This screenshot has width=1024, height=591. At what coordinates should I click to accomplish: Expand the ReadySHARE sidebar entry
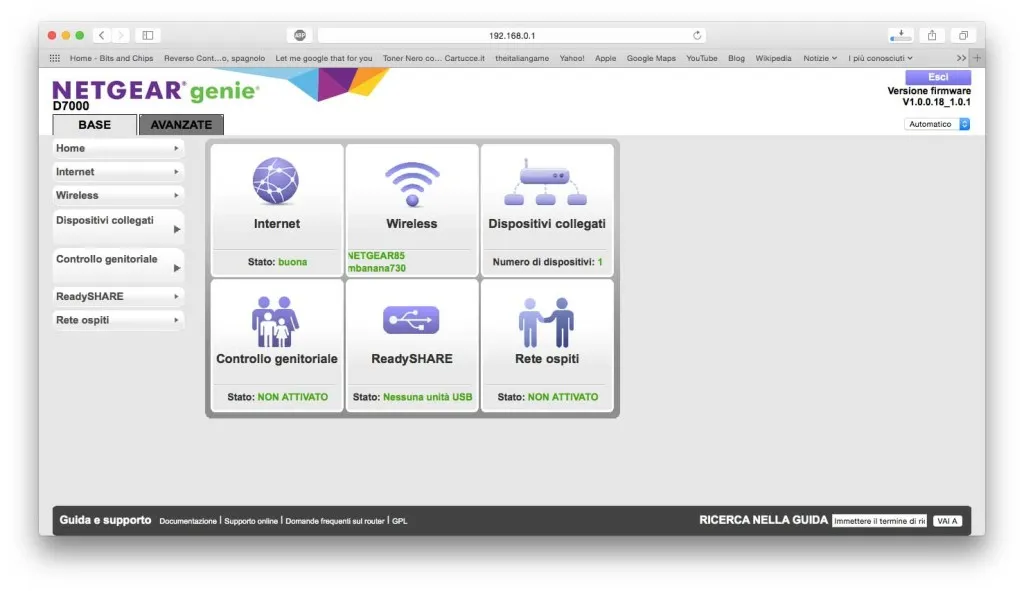(117, 296)
